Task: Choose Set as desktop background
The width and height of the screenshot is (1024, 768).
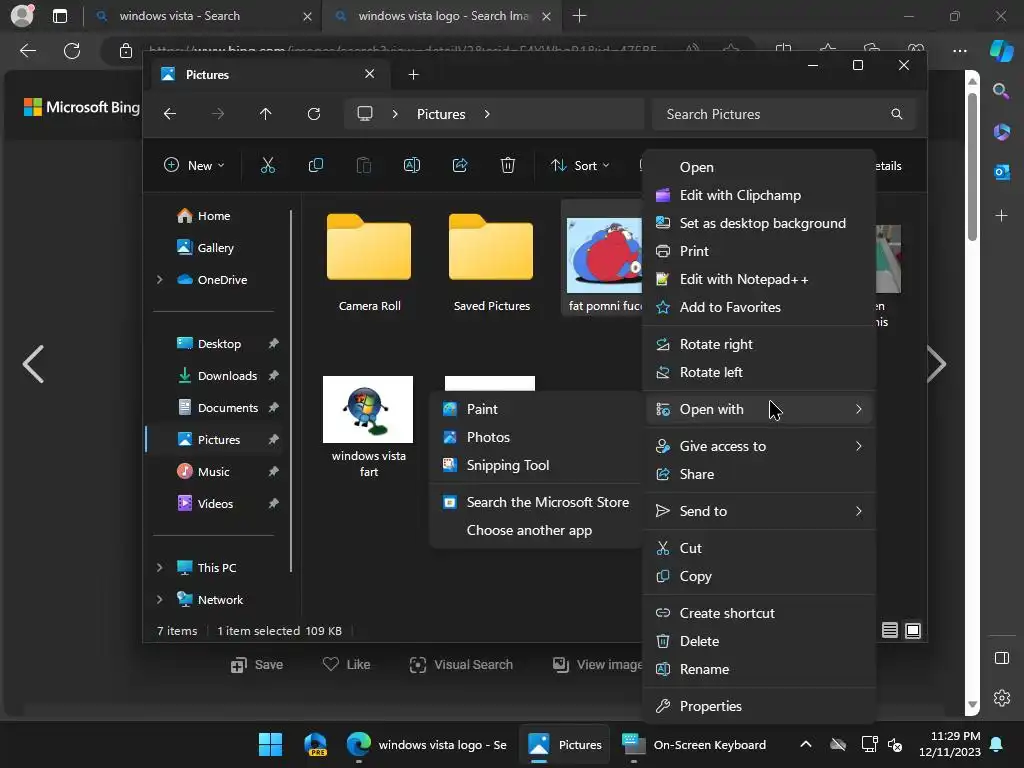Action: point(760,223)
